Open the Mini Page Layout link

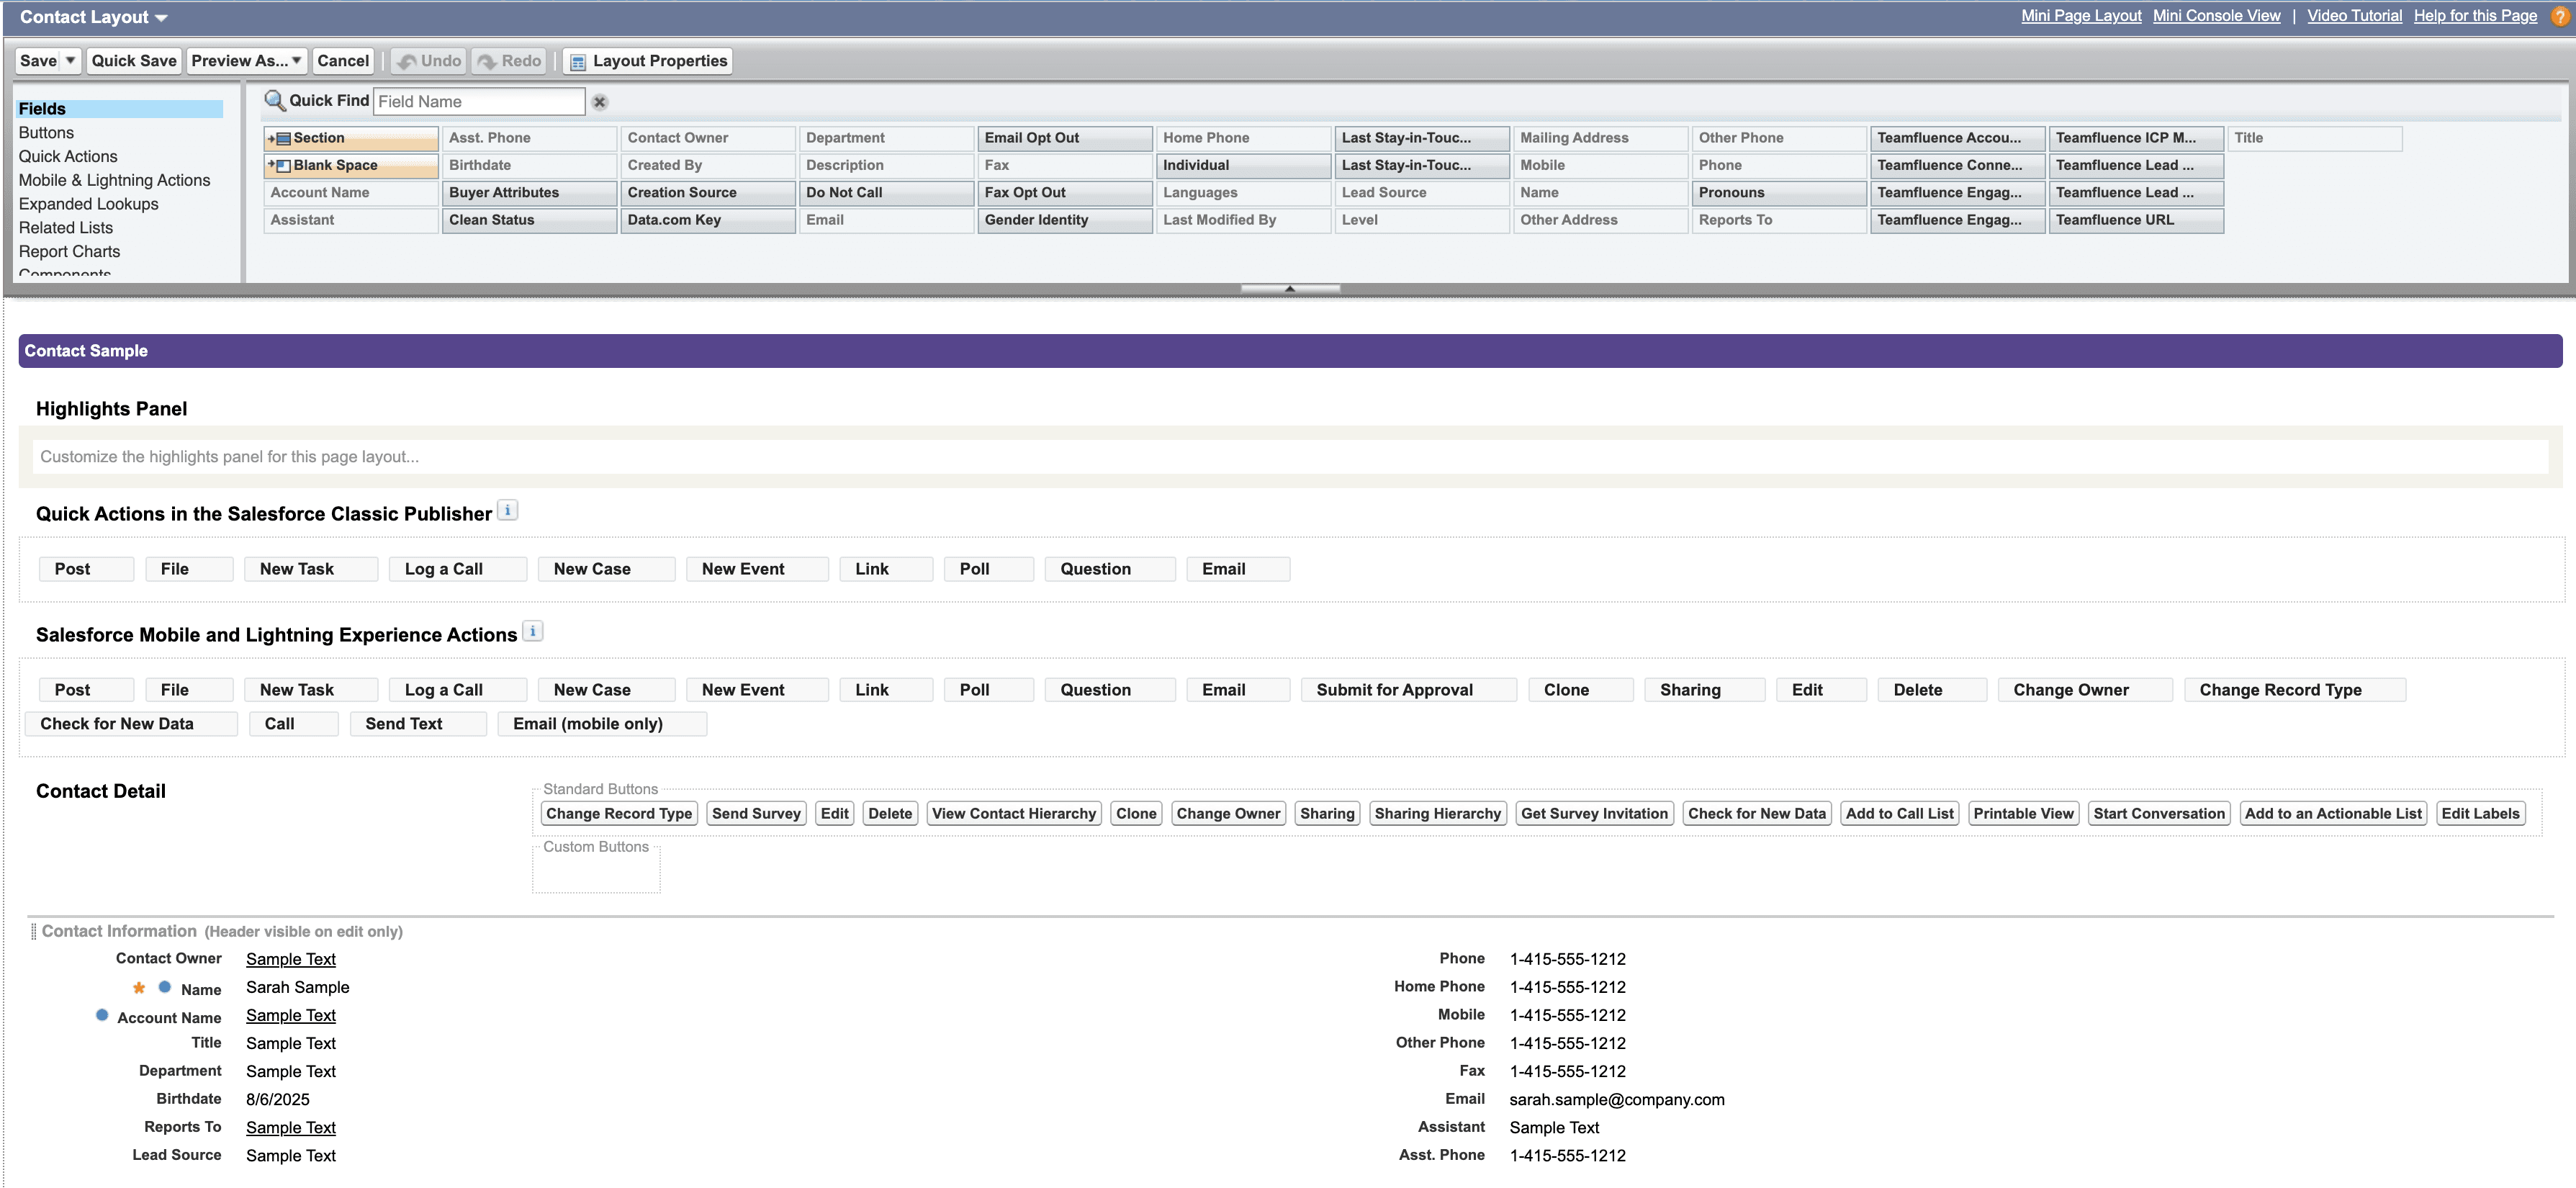[x=2080, y=16]
